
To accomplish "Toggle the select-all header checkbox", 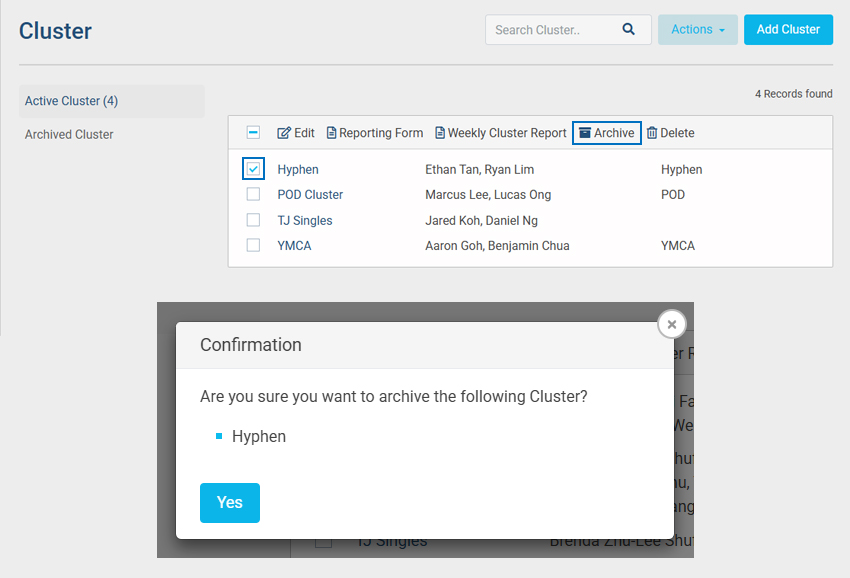I will (254, 133).
